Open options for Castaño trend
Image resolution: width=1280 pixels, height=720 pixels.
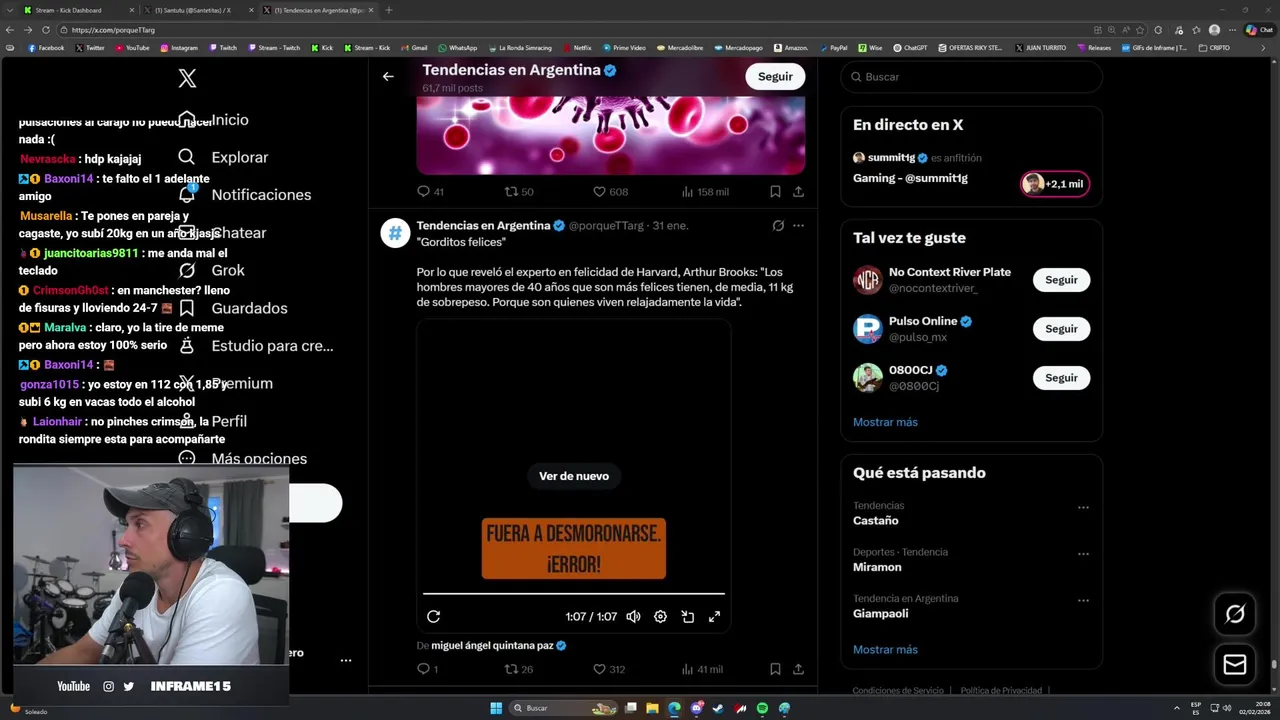(1083, 508)
